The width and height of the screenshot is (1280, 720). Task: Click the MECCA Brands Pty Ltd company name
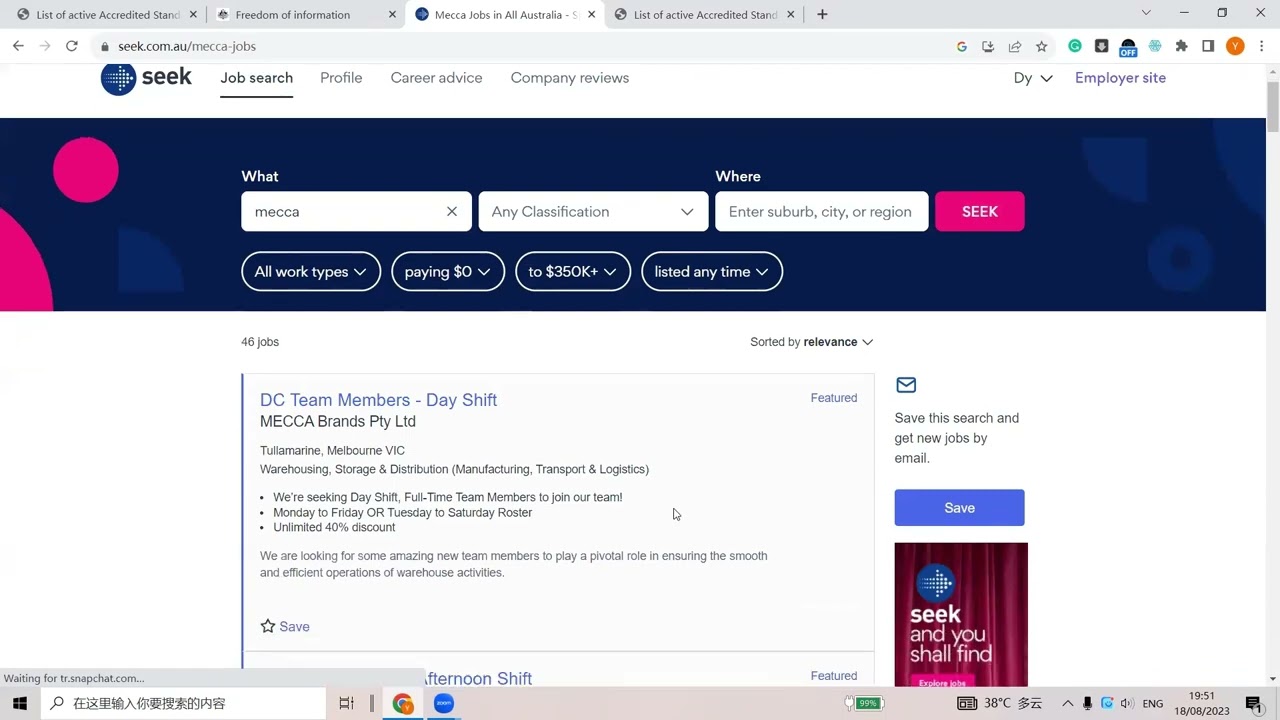pyautogui.click(x=338, y=422)
